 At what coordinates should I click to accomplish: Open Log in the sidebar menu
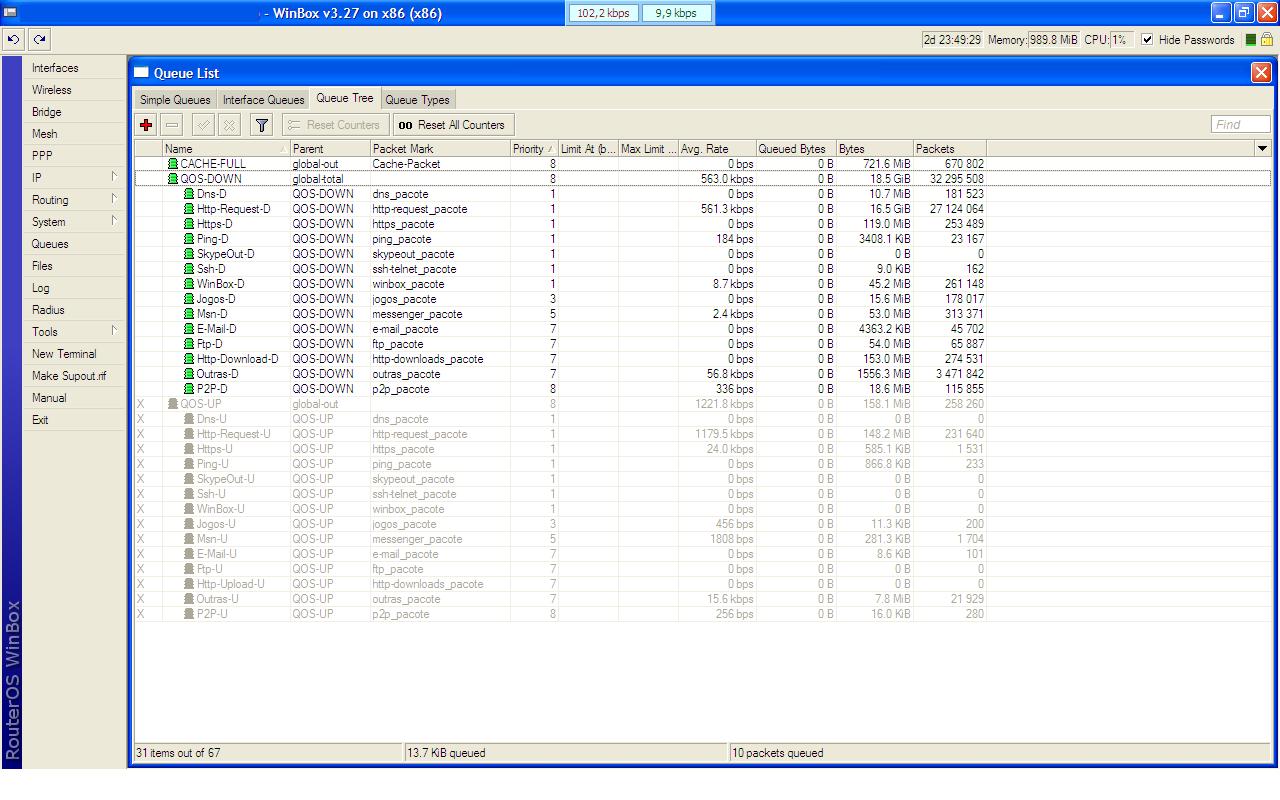tap(41, 288)
